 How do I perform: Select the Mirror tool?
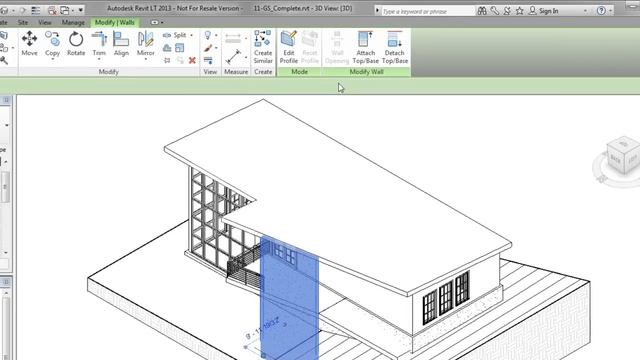(x=146, y=42)
